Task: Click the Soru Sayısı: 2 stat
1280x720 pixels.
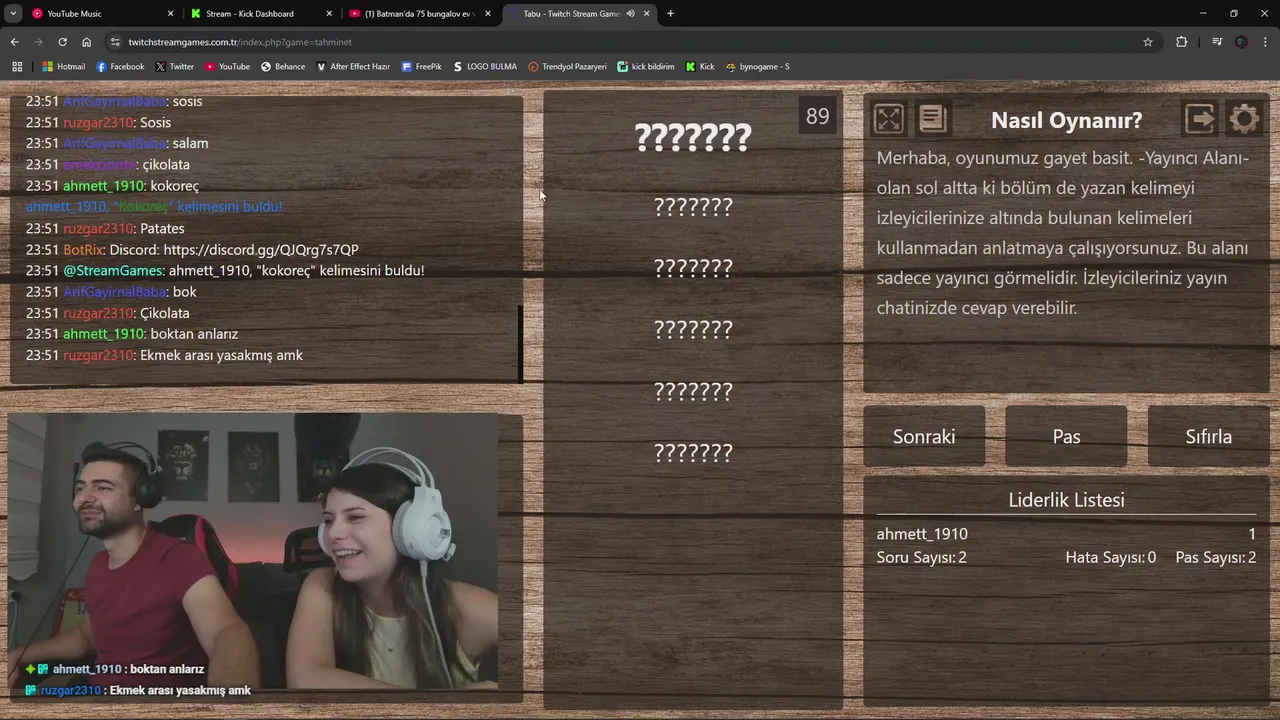Action: coord(921,557)
